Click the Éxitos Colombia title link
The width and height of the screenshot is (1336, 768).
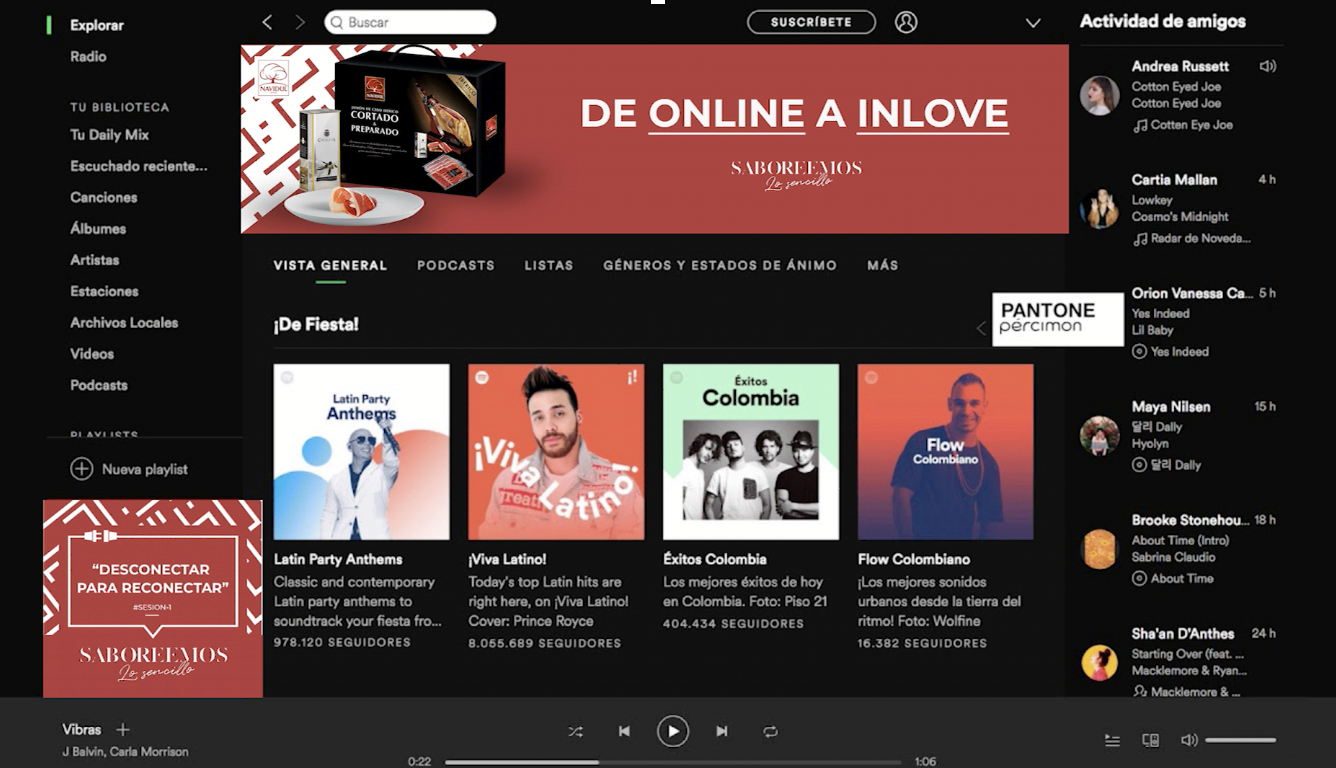715,559
